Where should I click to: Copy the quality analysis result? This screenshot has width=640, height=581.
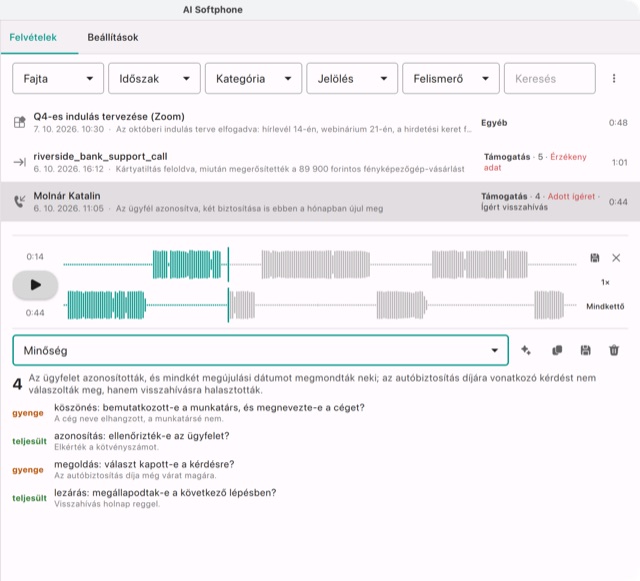tap(557, 350)
